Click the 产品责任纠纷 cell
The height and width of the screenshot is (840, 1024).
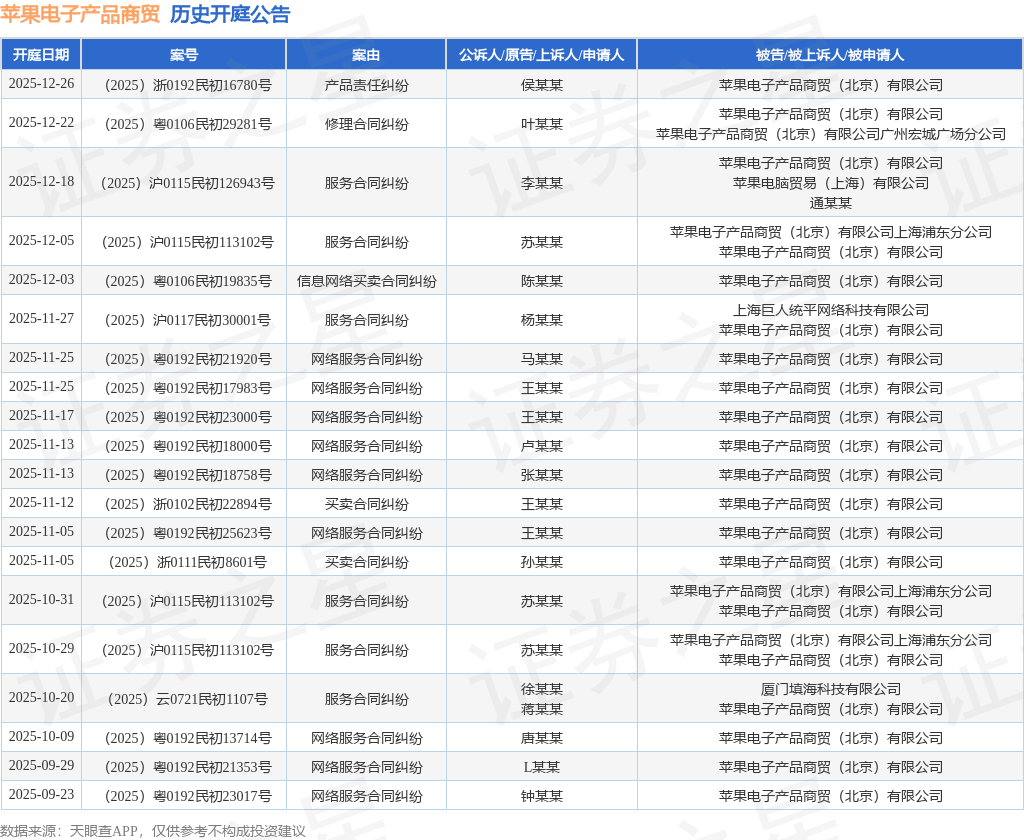click(x=366, y=85)
